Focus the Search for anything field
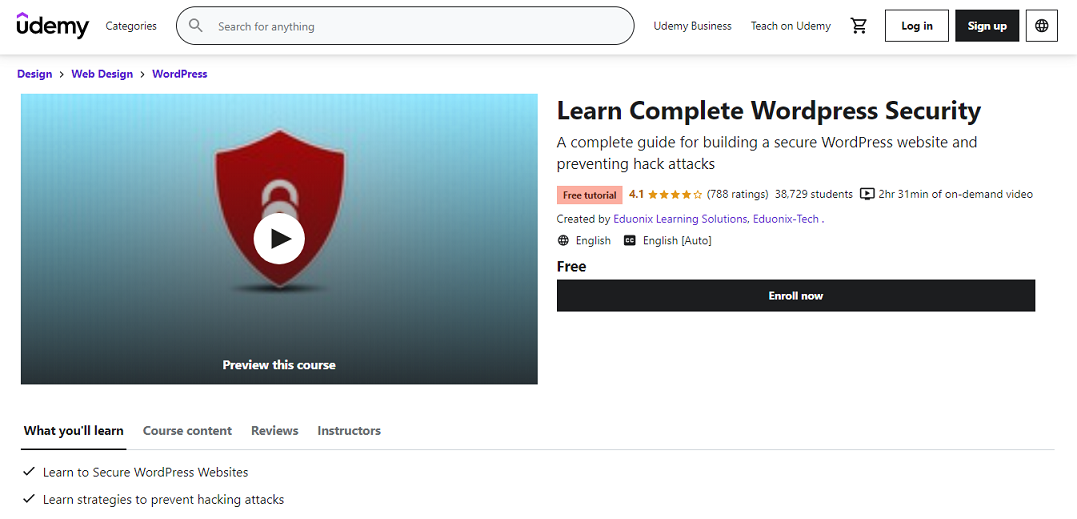Screen dimensions: 1077x519 [405, 26]
